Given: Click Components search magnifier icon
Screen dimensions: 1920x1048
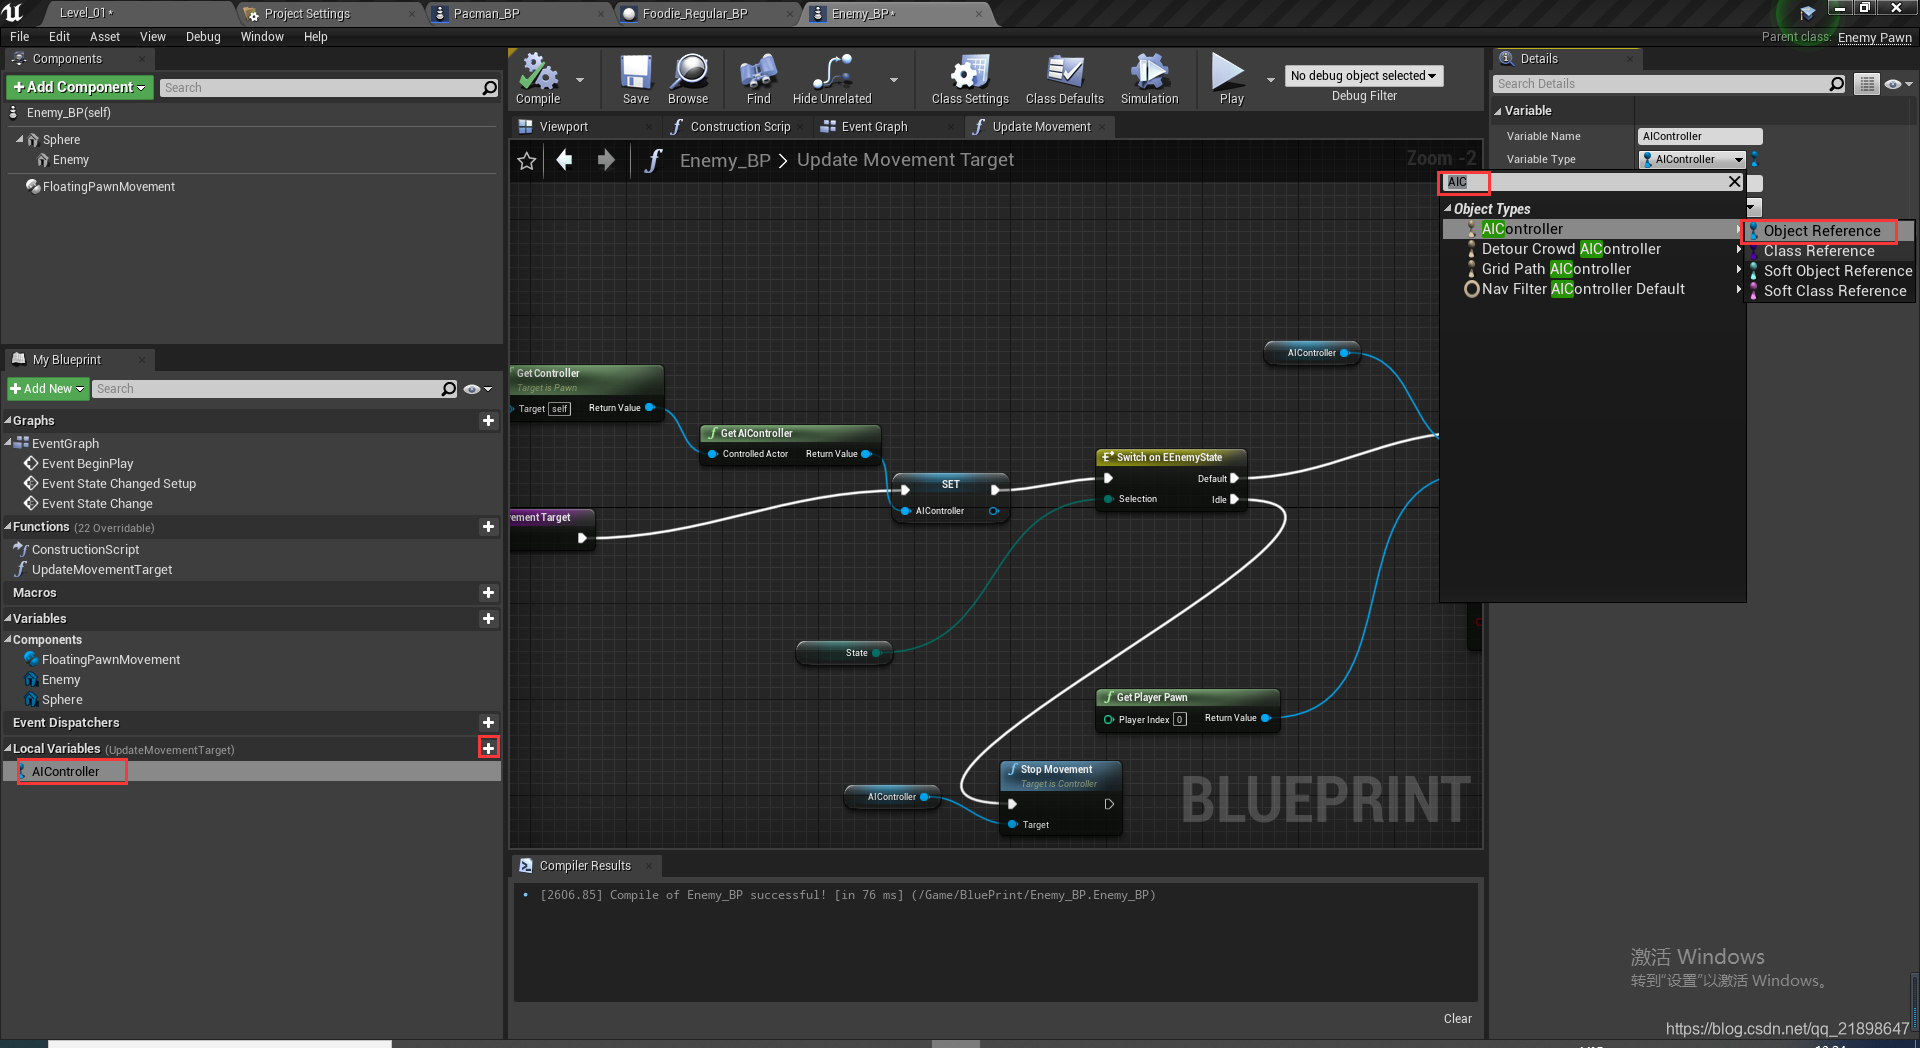Looking at the screenshot, I should pos(490,88).
